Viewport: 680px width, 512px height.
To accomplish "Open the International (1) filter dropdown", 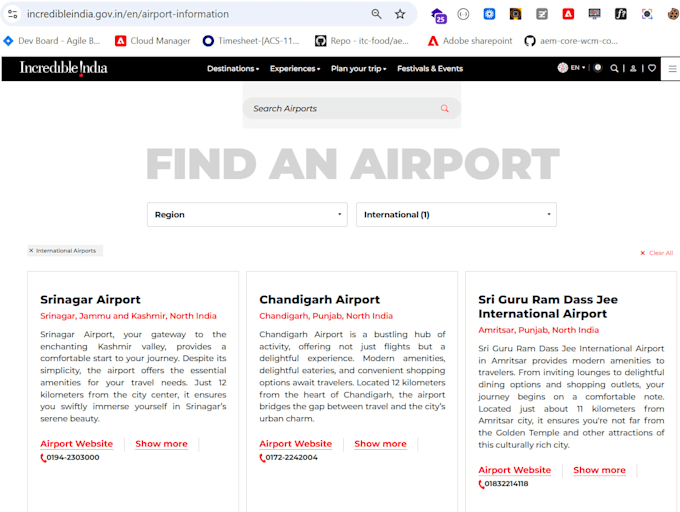I will (456, 215).
